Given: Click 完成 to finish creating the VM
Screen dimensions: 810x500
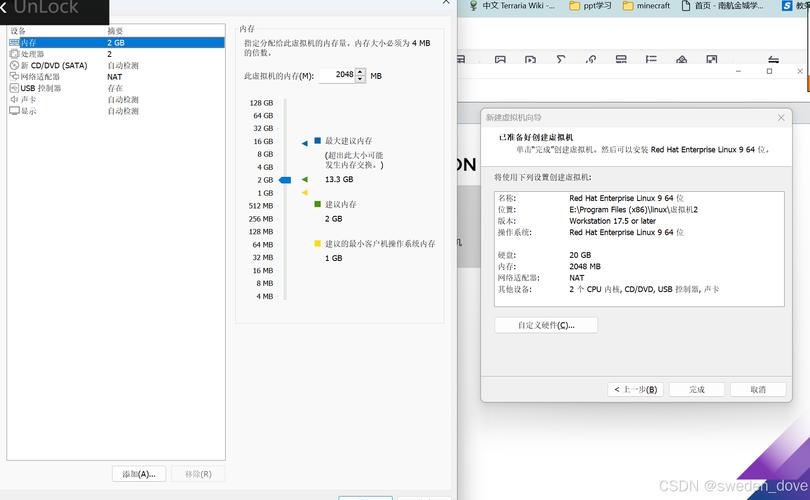Looking at the screenshot, I should [696, 389].
